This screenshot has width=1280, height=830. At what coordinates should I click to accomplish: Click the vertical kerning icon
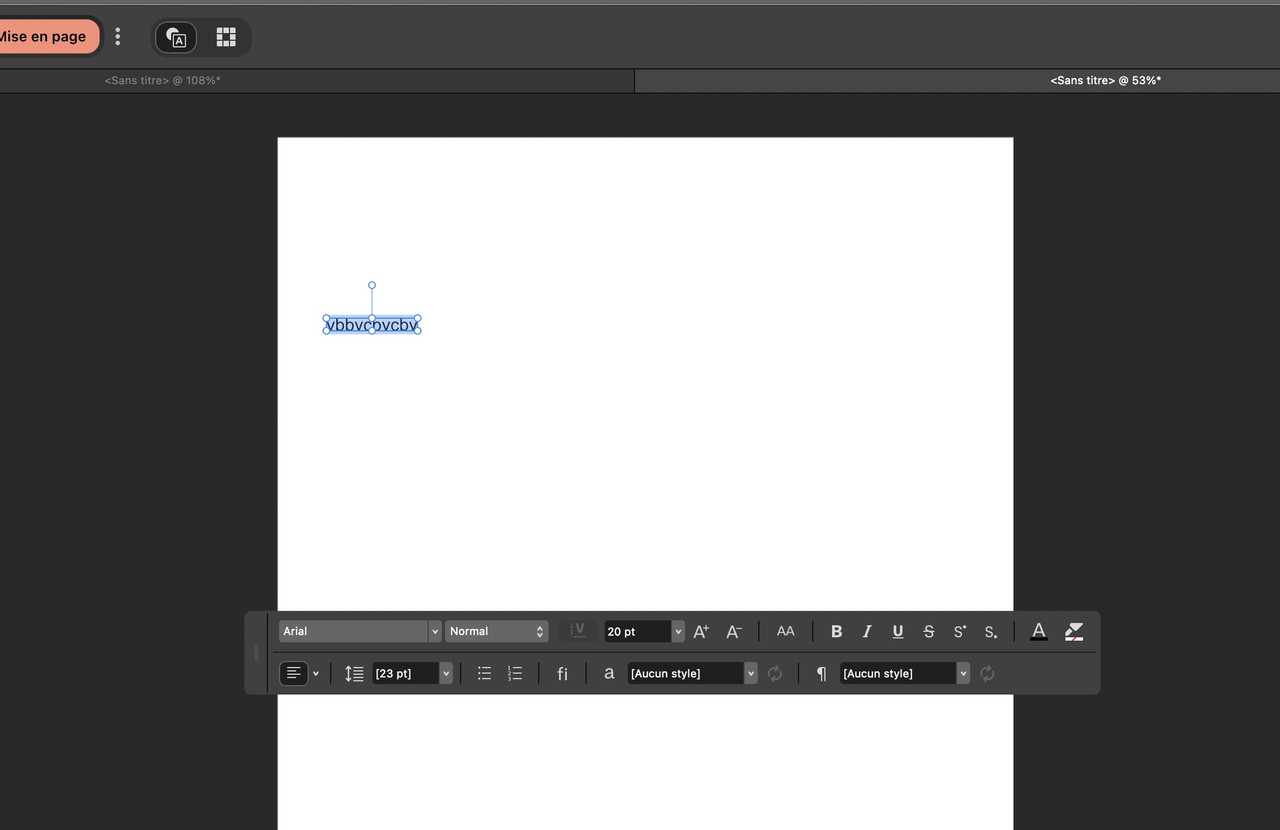577,631
